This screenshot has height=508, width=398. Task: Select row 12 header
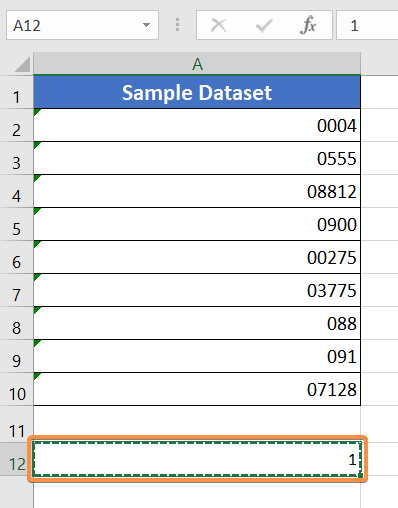tap(17, 459)
